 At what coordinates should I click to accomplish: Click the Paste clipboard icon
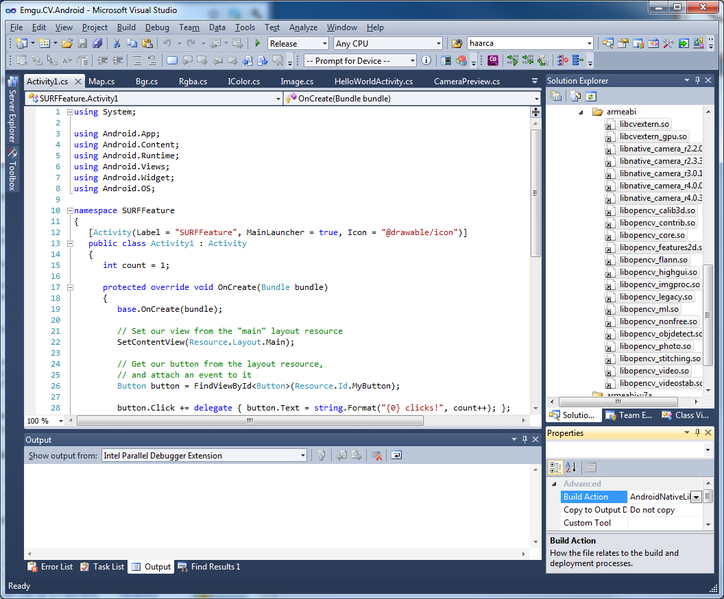147,43
